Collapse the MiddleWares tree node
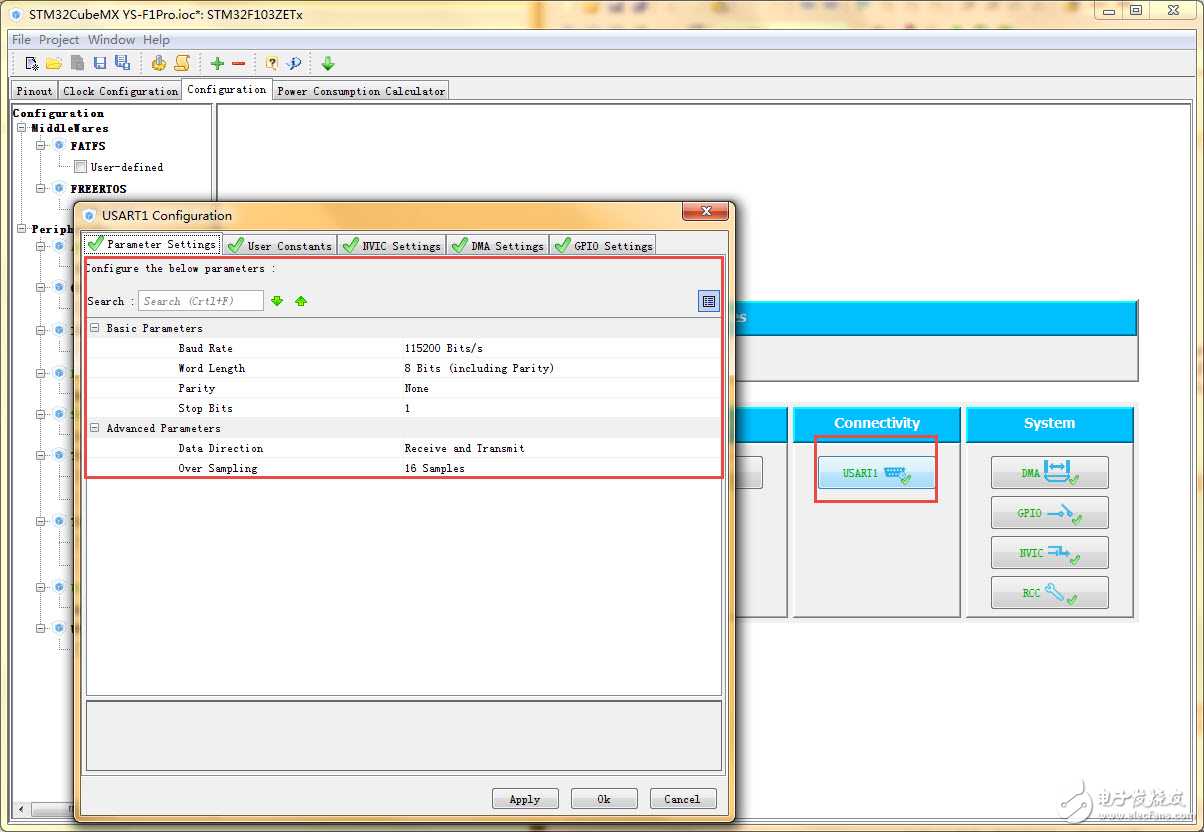The image size is (1204, 832). (21, 128)
